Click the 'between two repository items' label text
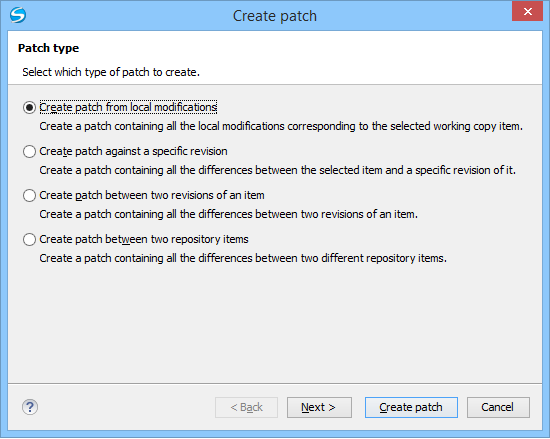550x439 pixels. tap(177, 239)
